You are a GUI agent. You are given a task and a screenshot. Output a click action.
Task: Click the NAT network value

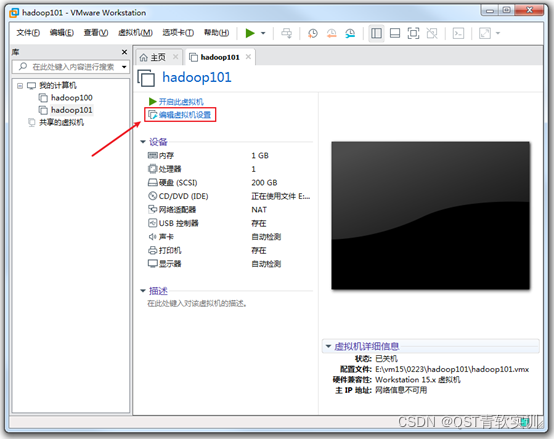coord(259,210)
